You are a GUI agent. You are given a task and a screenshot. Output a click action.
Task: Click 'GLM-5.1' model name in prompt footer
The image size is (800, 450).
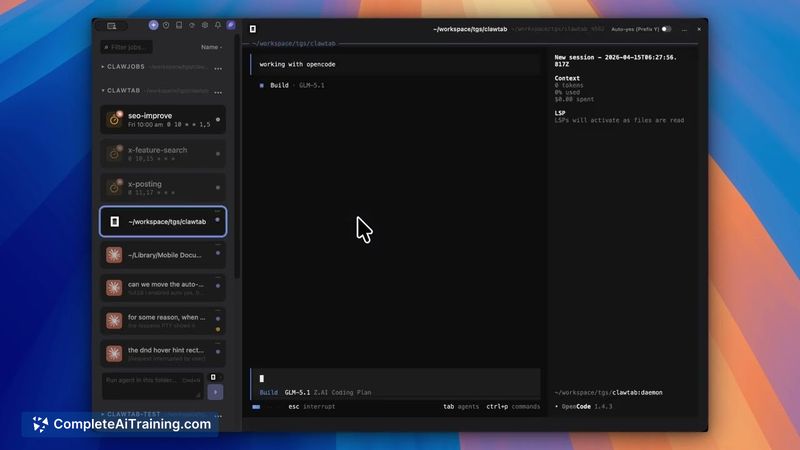(x=297, y=392)
